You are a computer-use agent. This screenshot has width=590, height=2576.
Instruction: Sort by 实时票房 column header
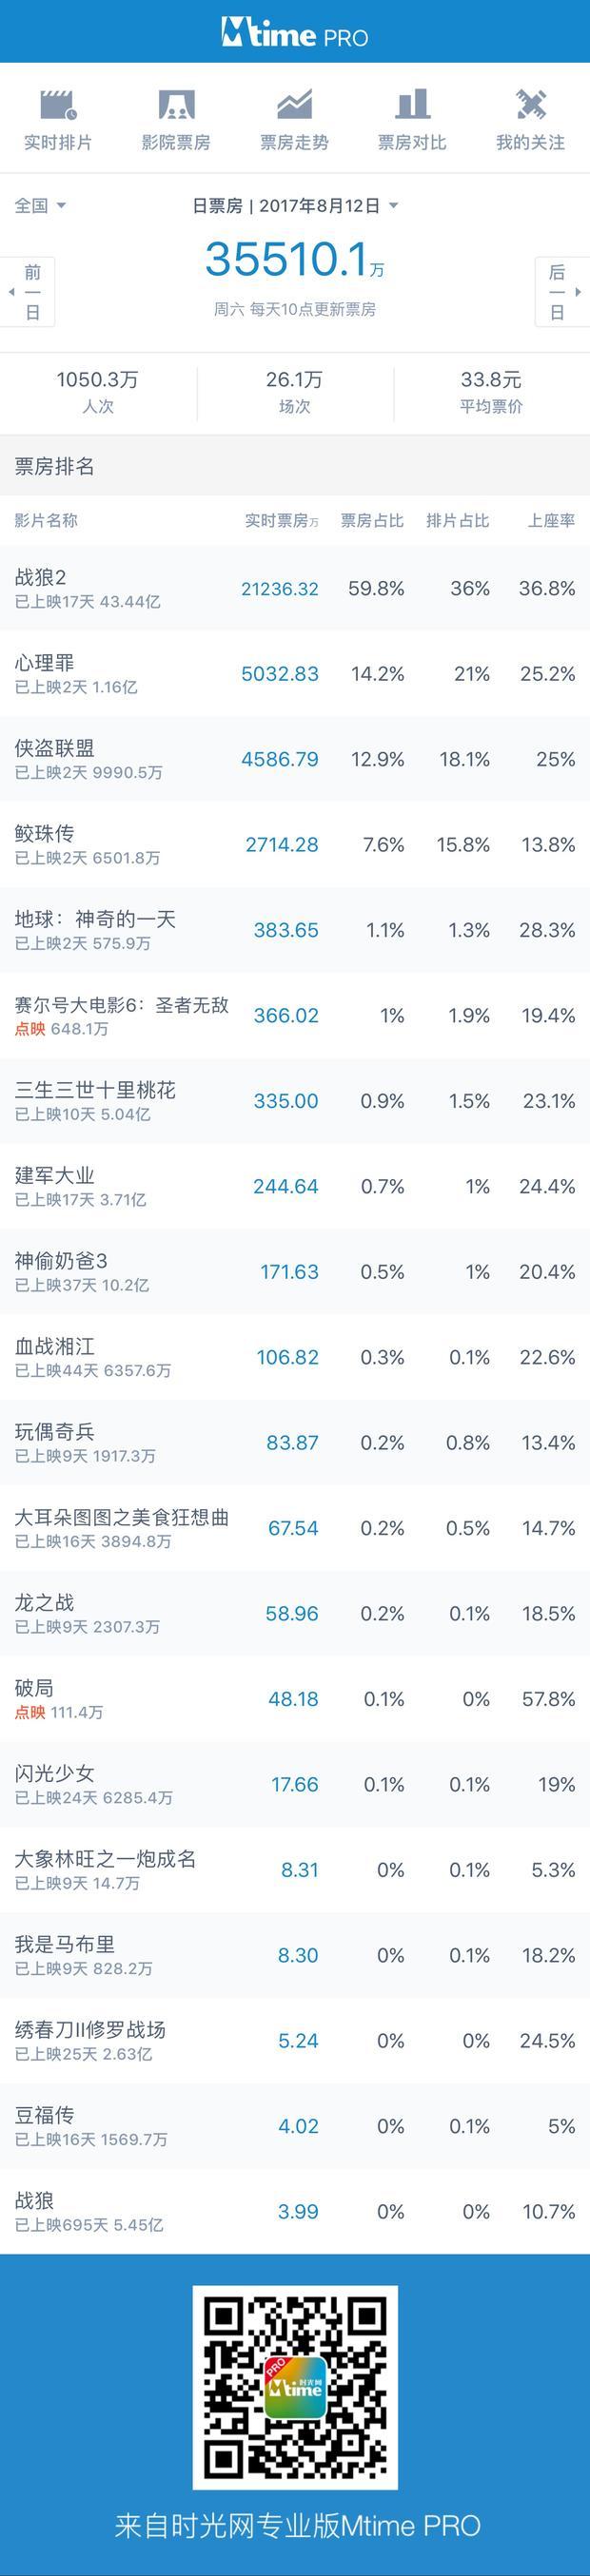click(x=281, y=520)
